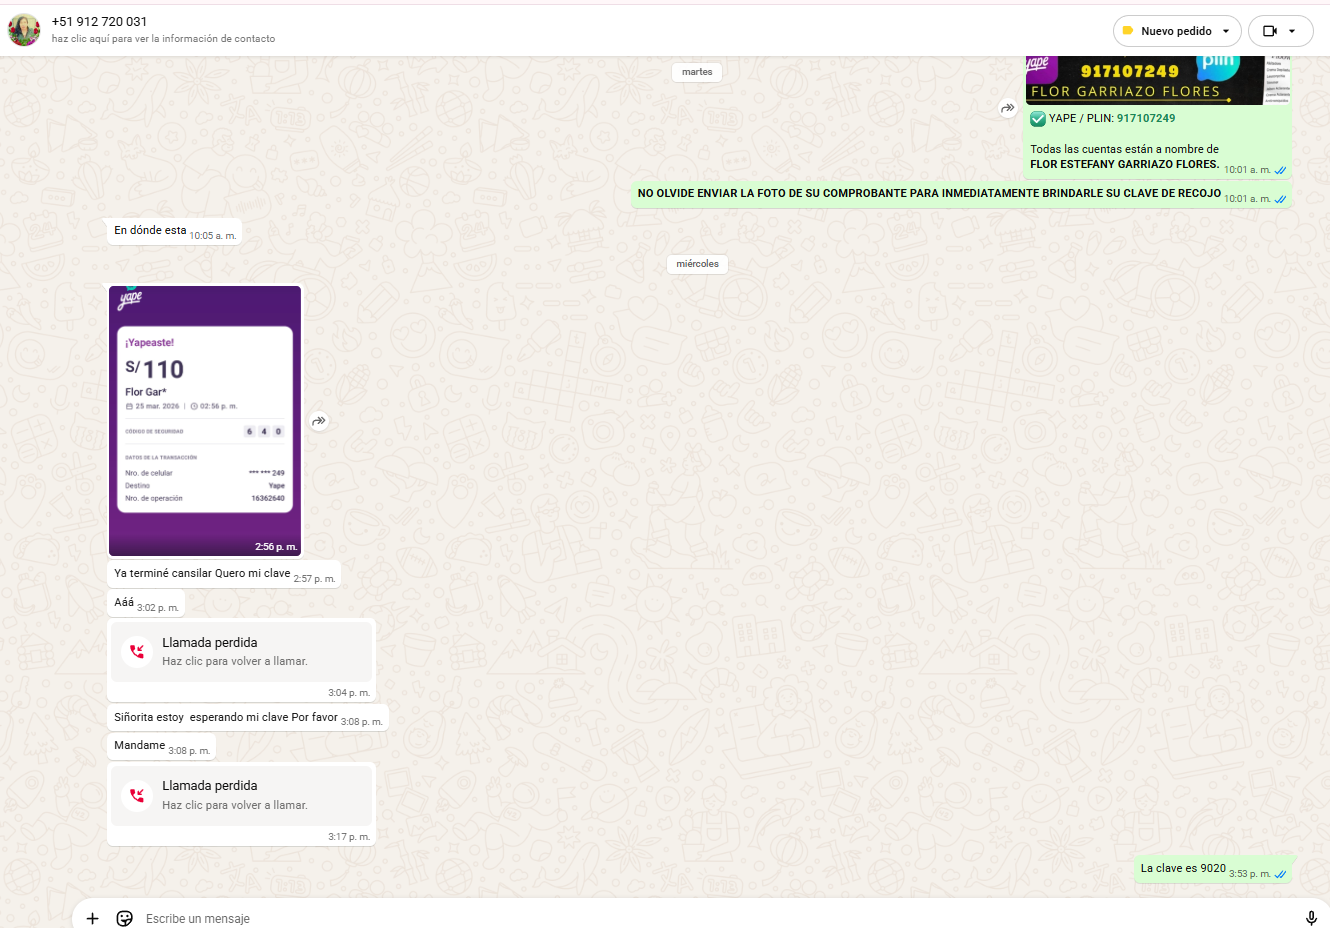
Task: Click the video call camera icon
Action: tap(1270, 31)
